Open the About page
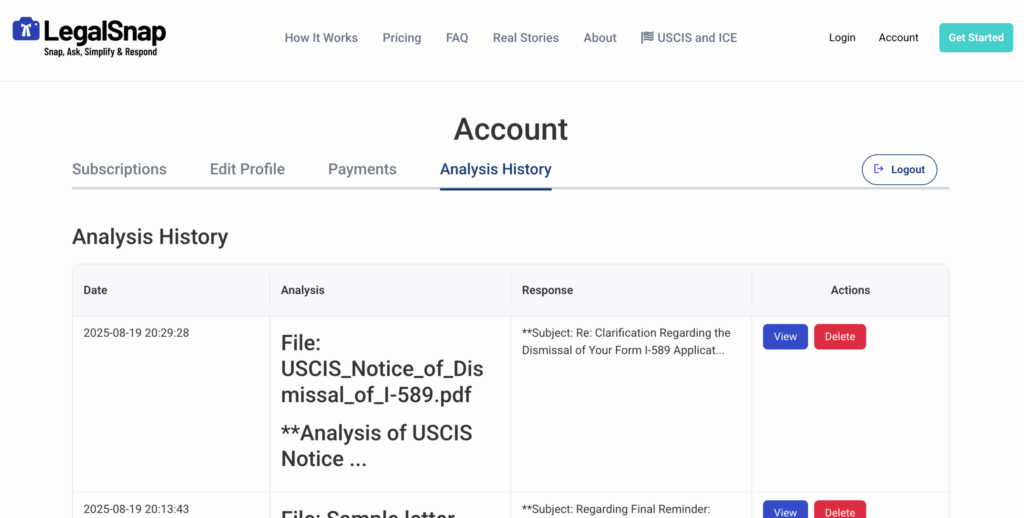The image size is (1024, 518). (600, 38)
